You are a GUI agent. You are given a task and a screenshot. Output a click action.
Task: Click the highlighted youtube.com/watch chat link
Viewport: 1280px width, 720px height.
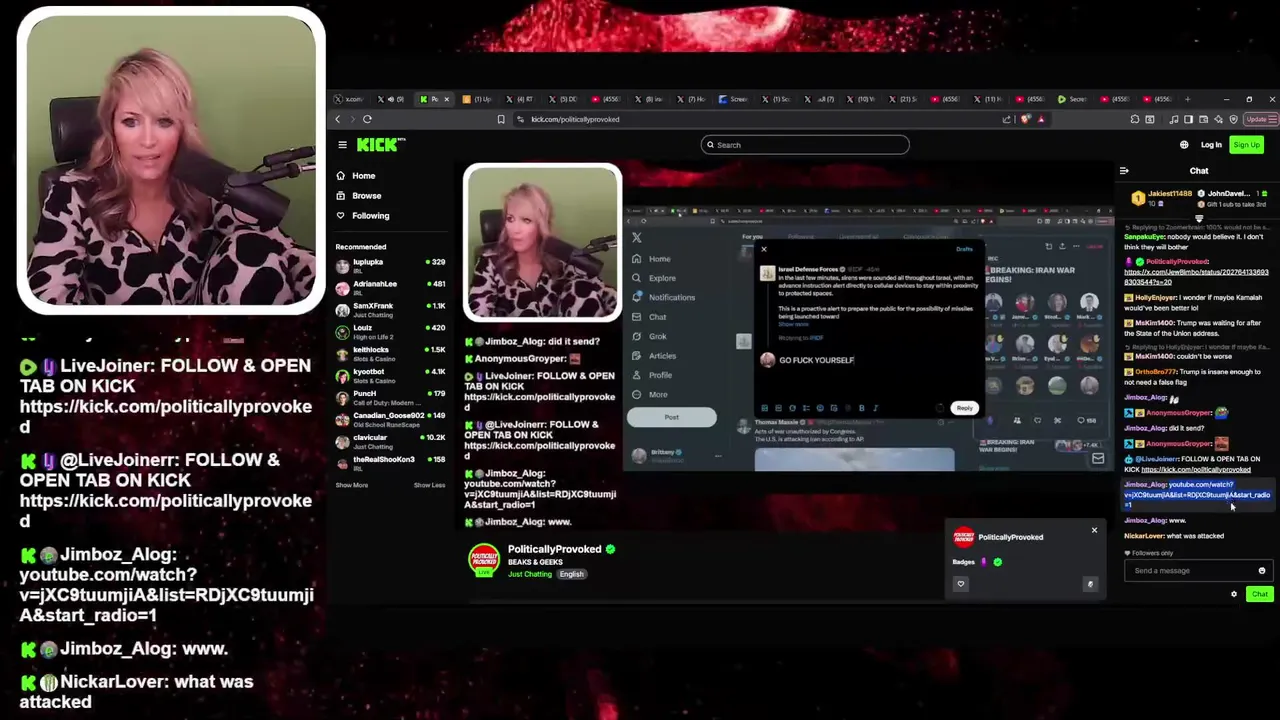pos(1197,494)
